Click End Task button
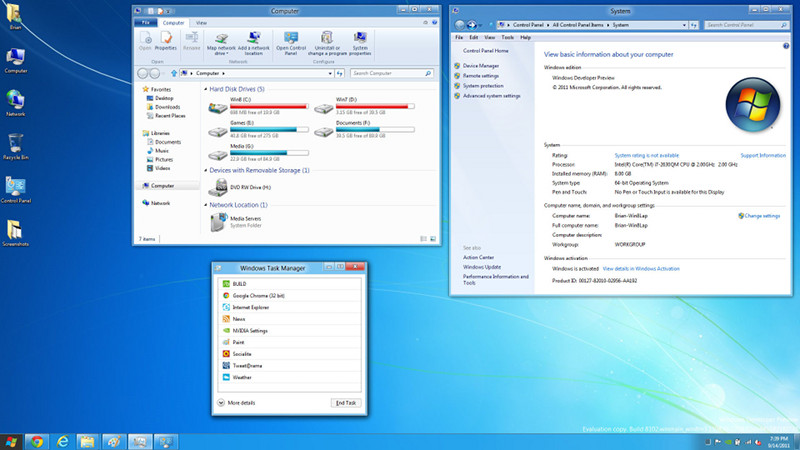 tap(346, 403)
